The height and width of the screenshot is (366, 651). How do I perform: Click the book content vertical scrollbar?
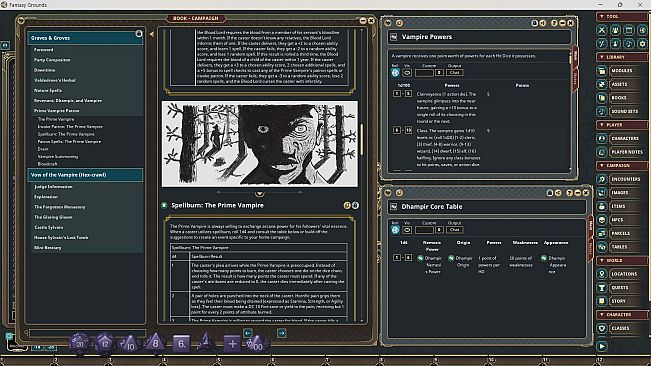pos(362,139)
